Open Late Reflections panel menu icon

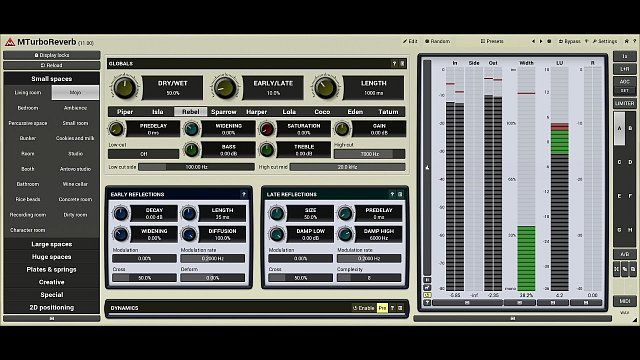coord(400,194)
